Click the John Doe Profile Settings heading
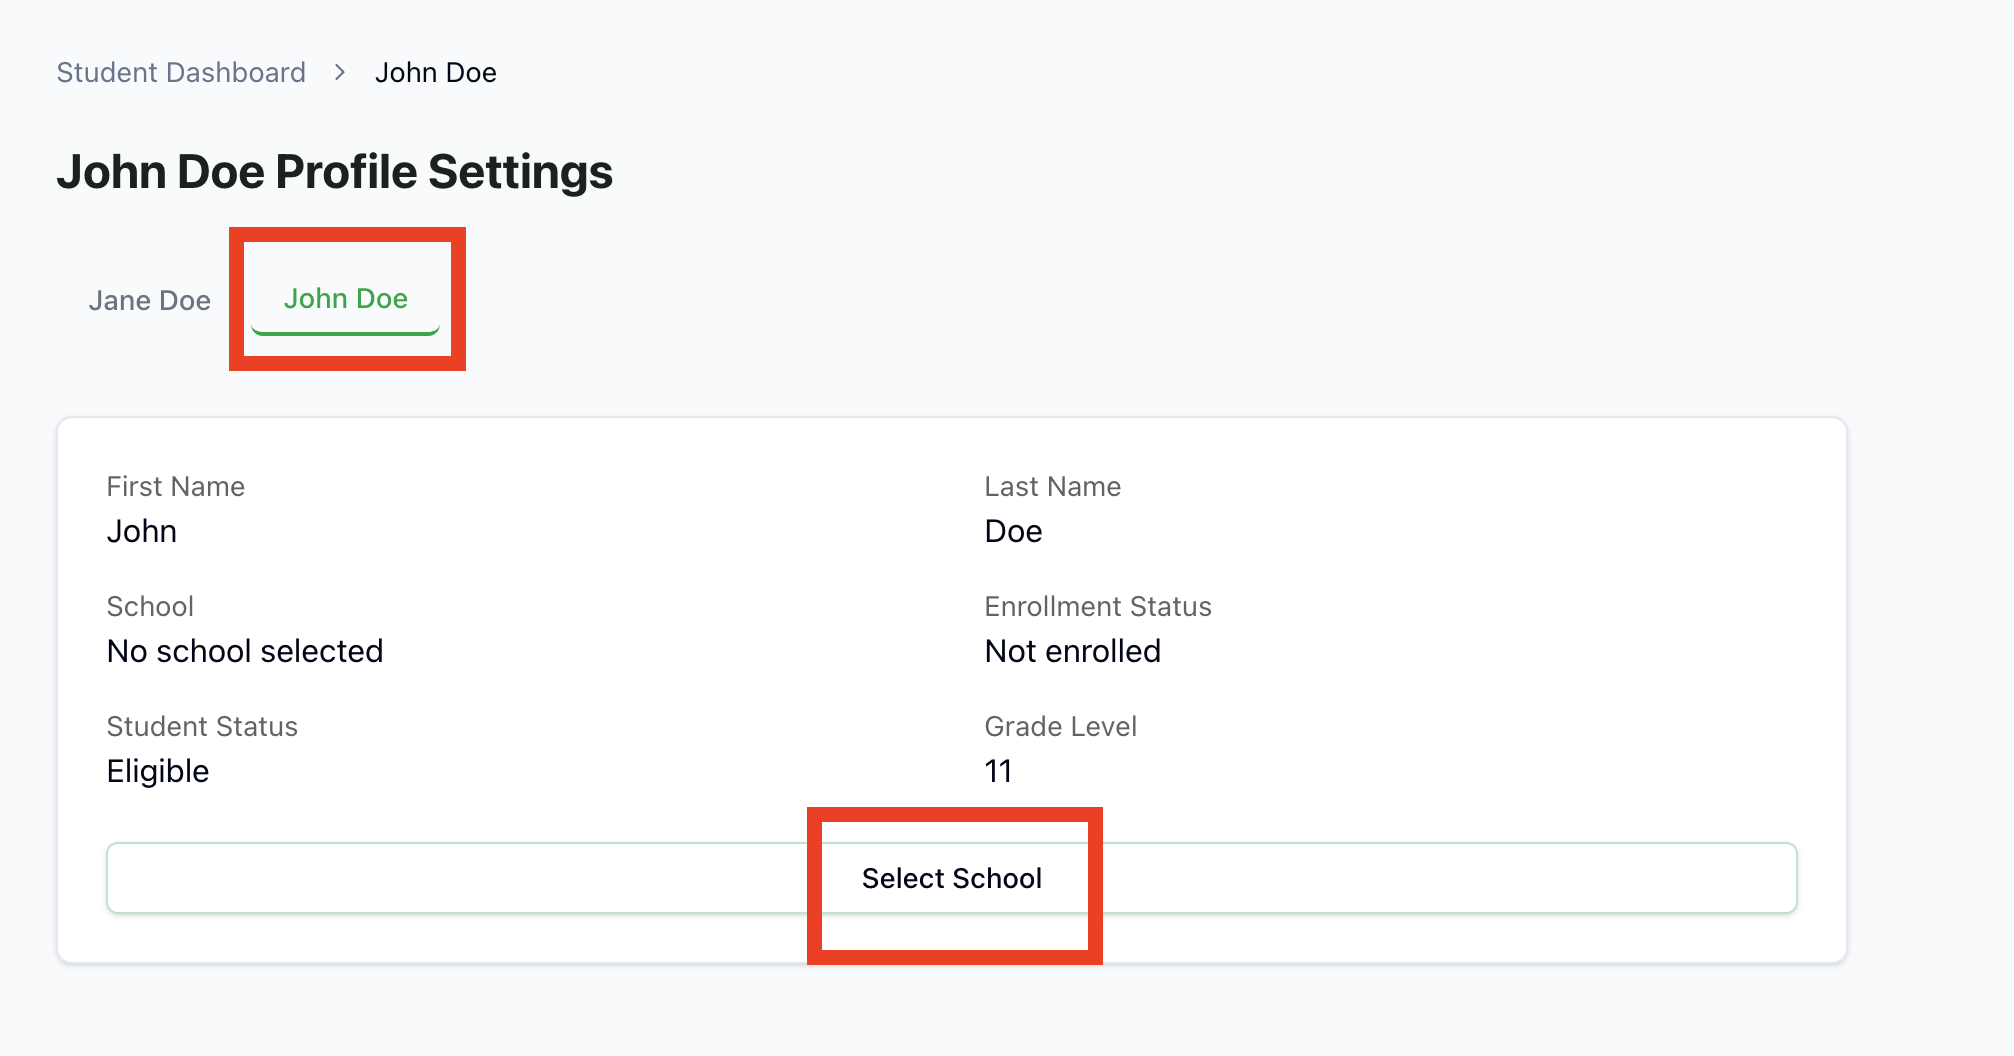The height and width of the screenshot is (1056, 2014). 334,172
